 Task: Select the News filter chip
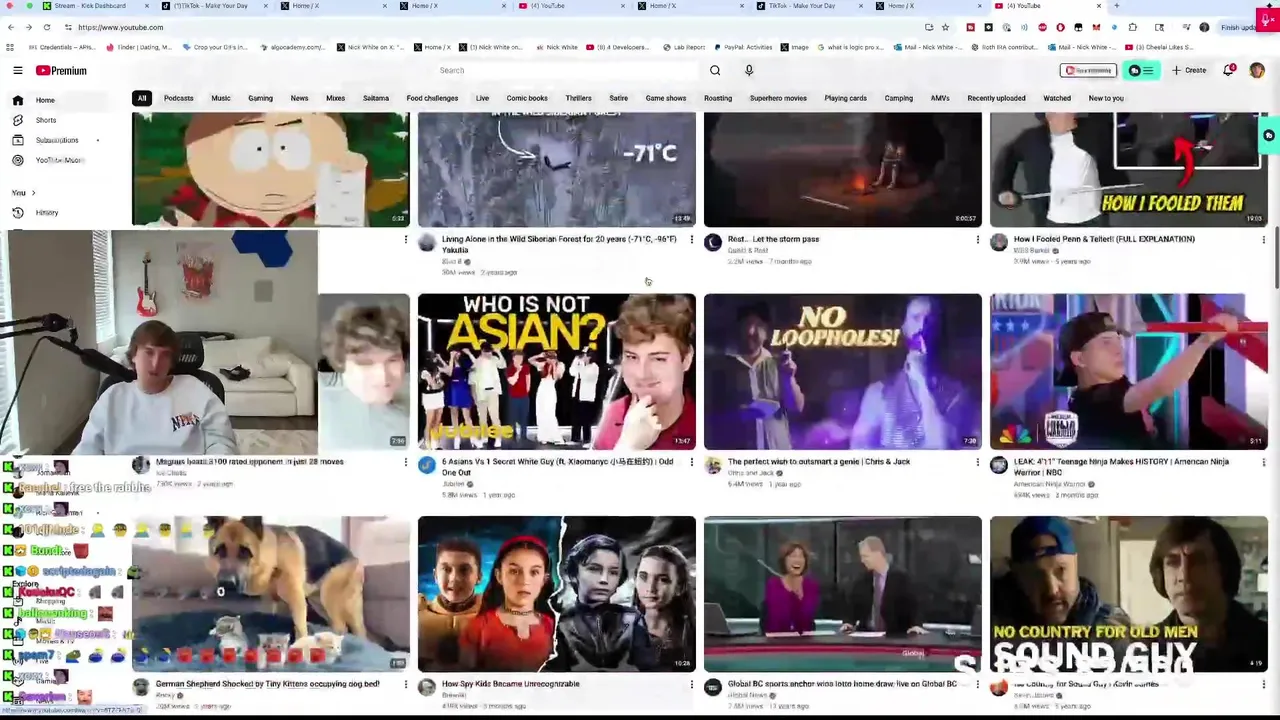coord(299,98)
